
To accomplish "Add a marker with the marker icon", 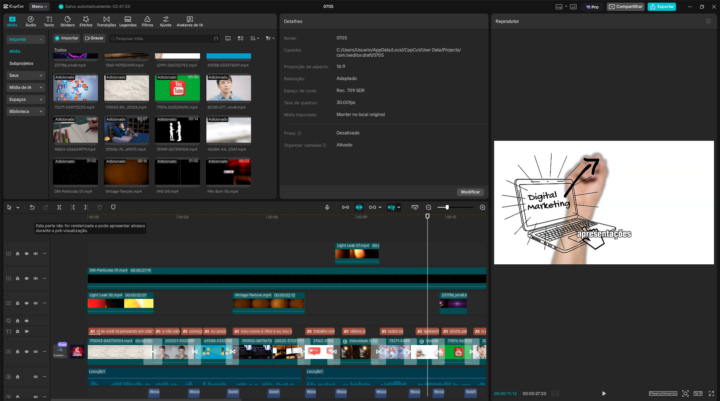I will point(113,207).
